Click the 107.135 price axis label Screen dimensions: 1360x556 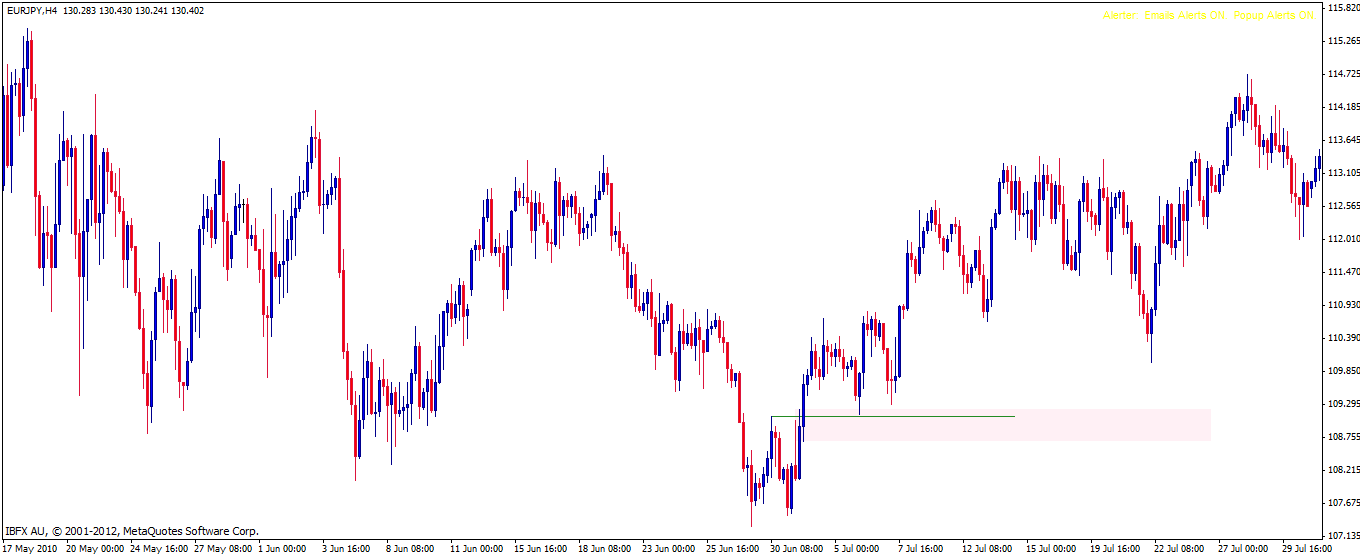click(x=1340, y=535)
